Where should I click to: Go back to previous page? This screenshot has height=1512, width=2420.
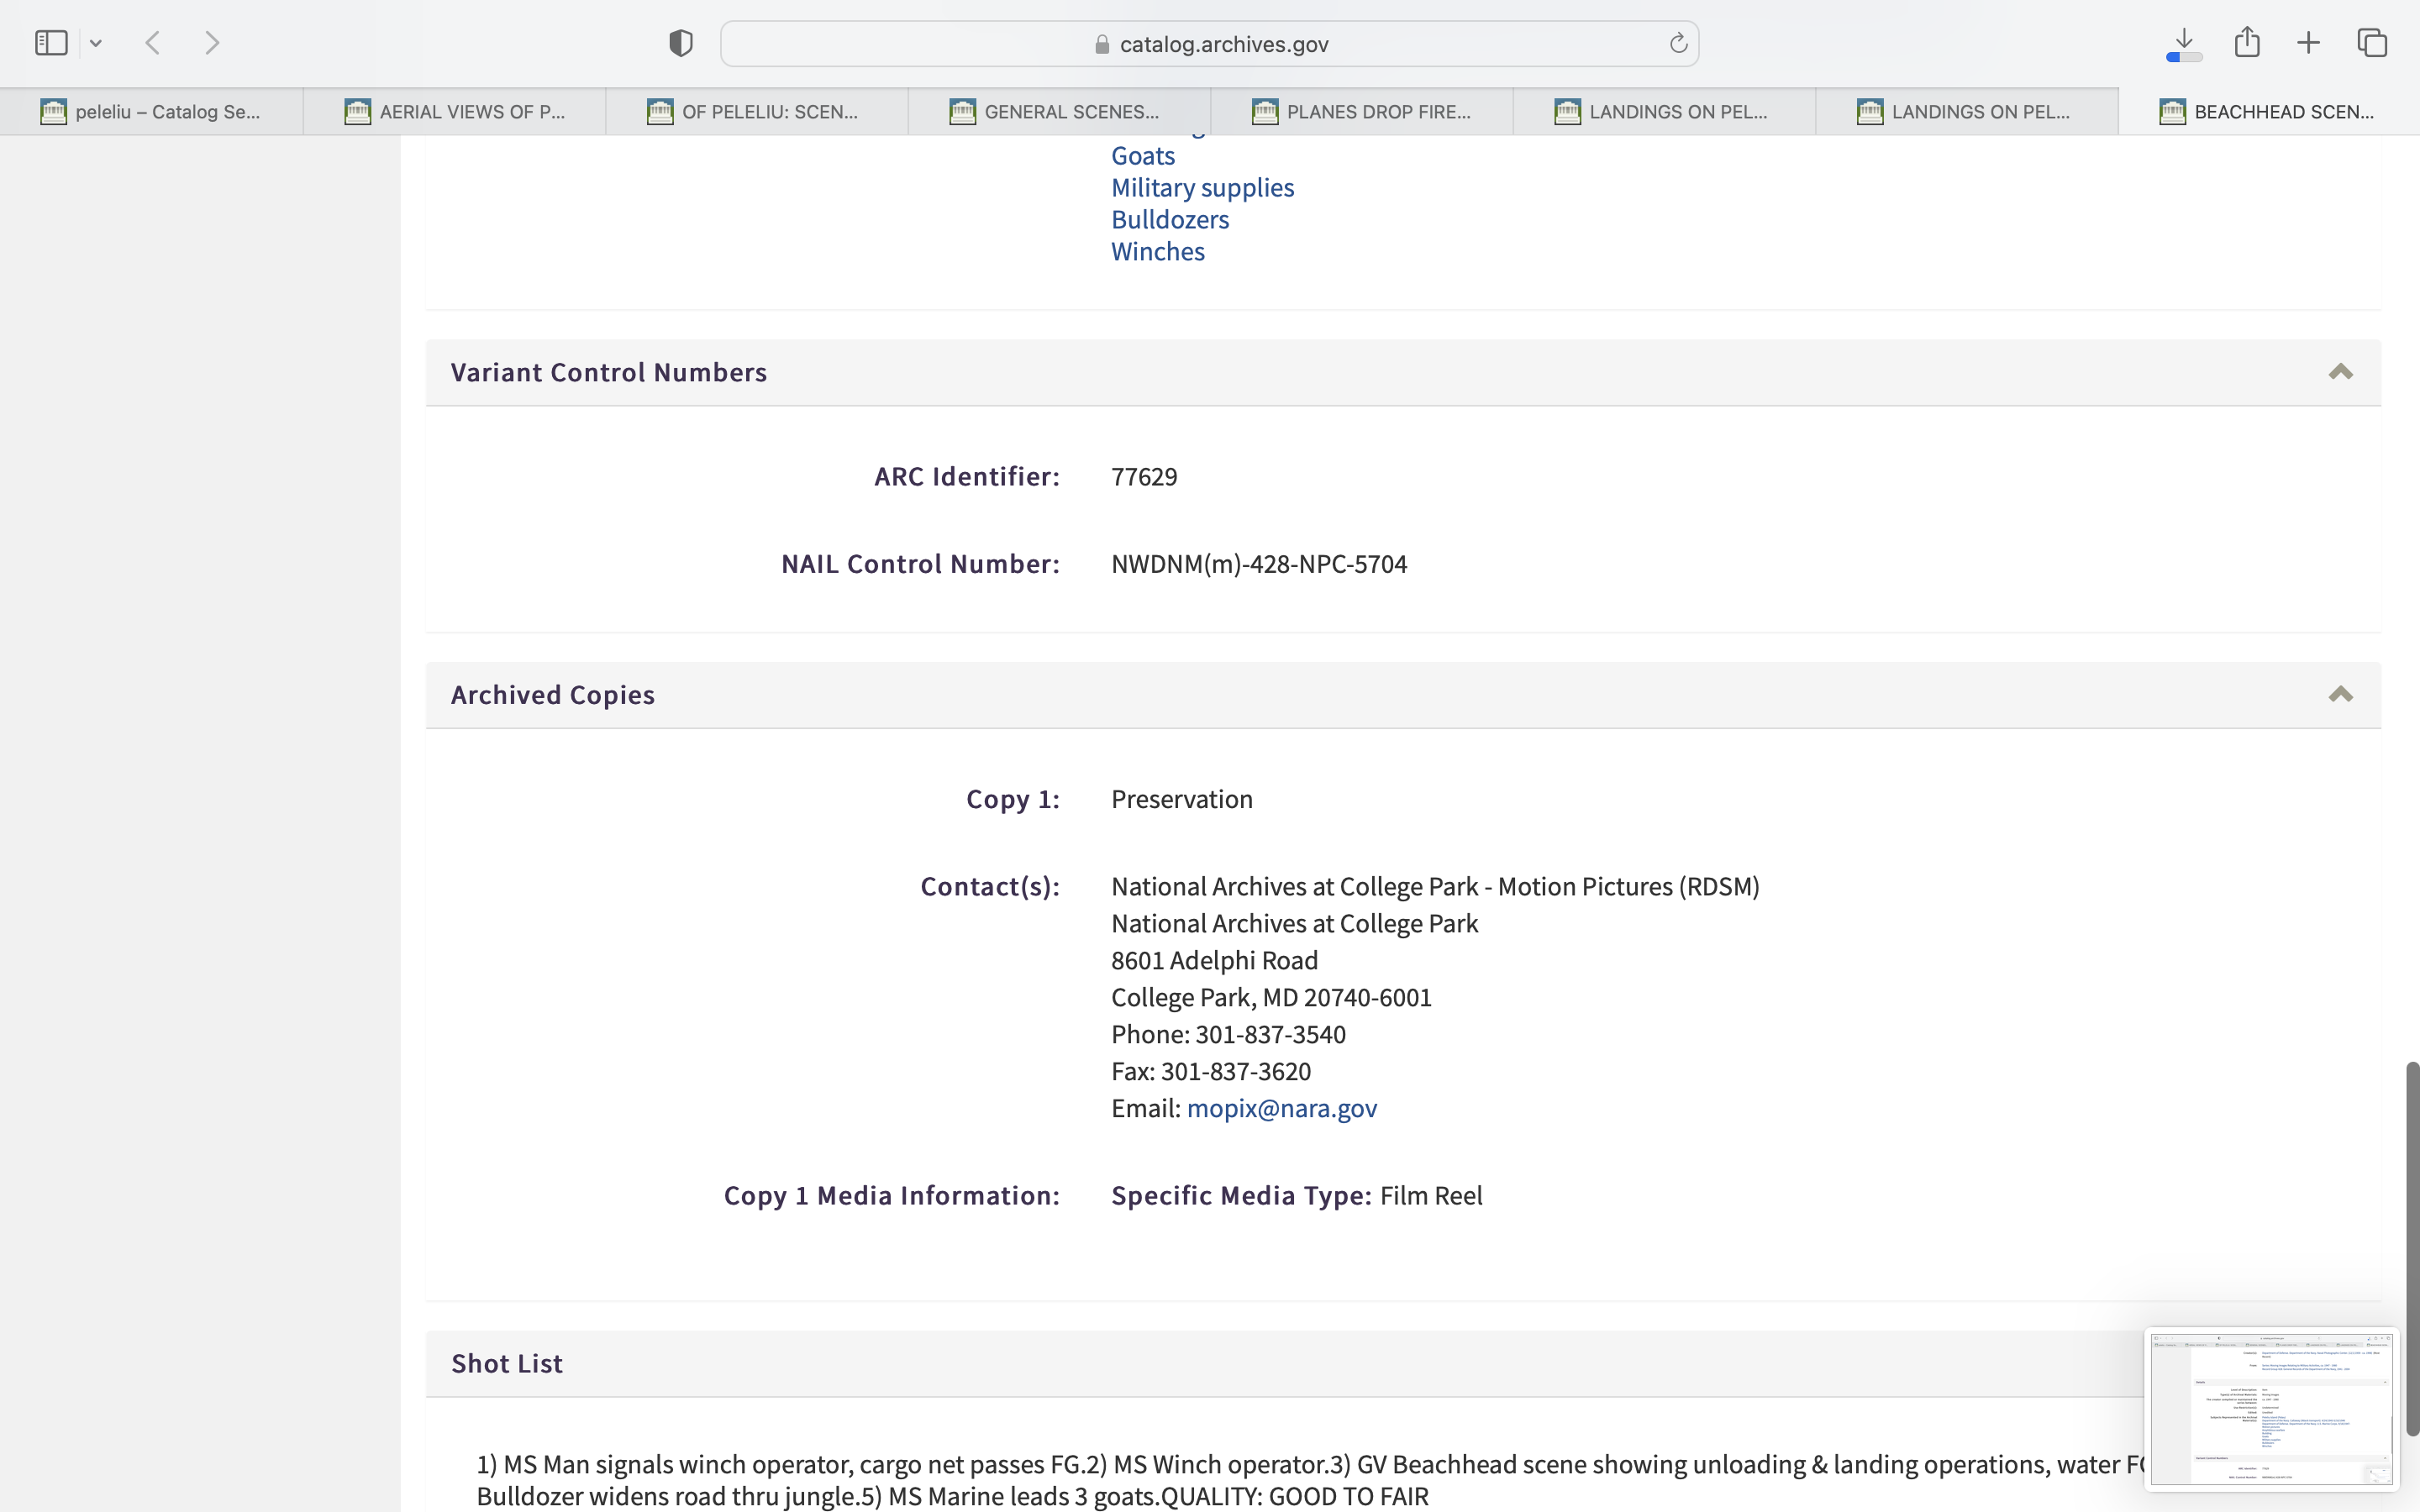tap(153, 43)
